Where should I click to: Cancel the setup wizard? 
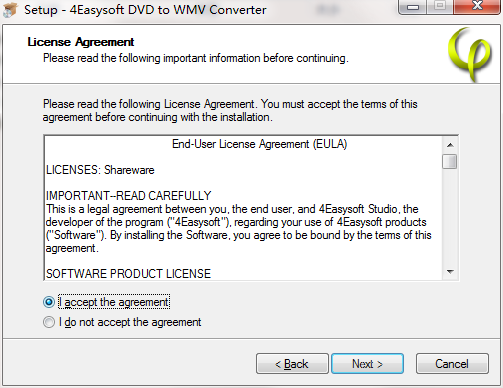[x=452, y=364]
